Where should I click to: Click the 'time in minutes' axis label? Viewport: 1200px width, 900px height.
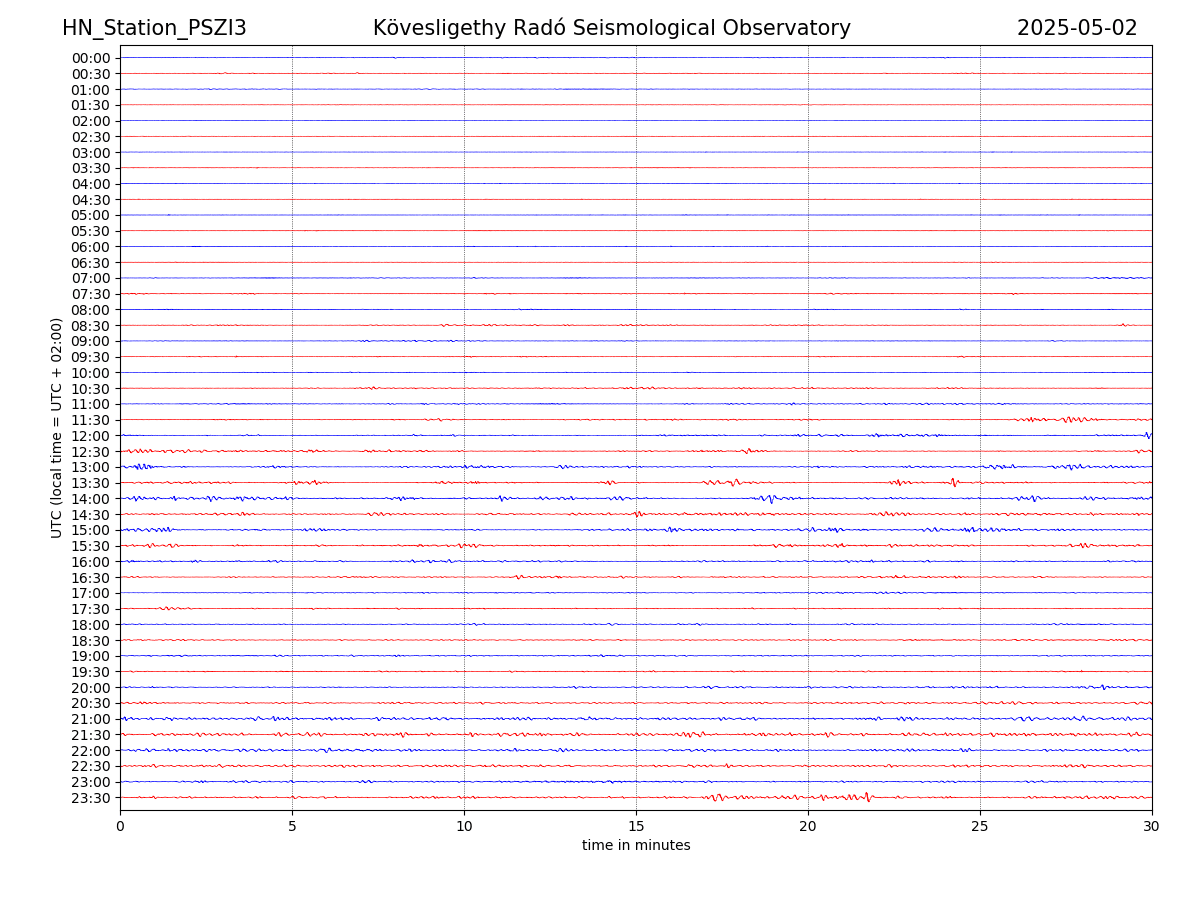click(x=636, y=845)
